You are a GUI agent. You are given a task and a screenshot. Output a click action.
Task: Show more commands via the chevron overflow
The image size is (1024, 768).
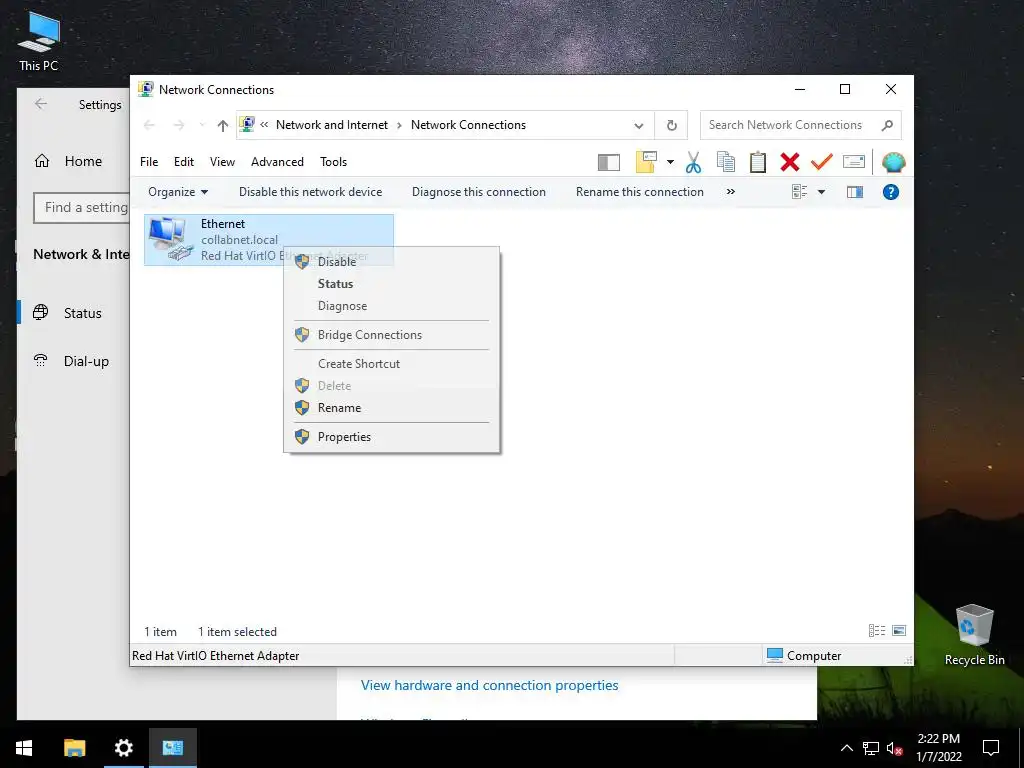point(731,192)
